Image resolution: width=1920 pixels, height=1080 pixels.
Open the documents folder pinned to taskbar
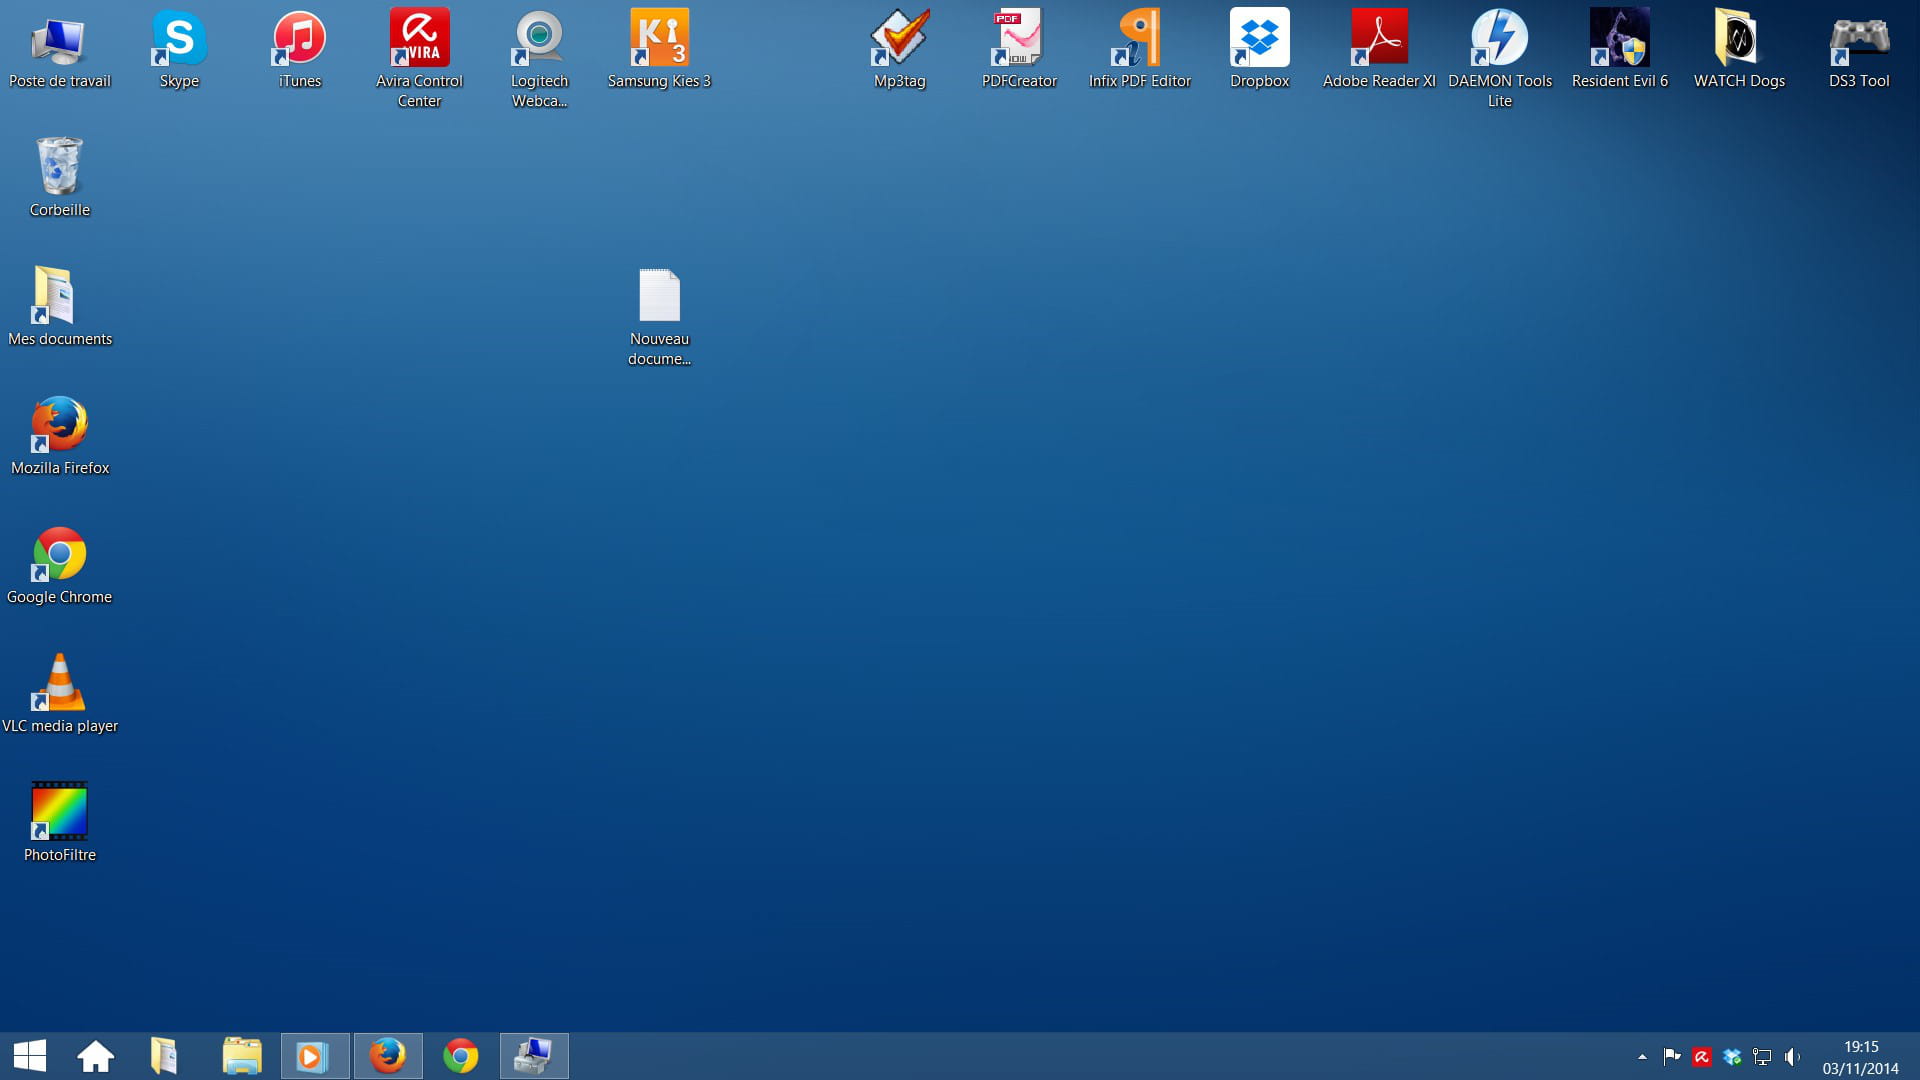164,1056
